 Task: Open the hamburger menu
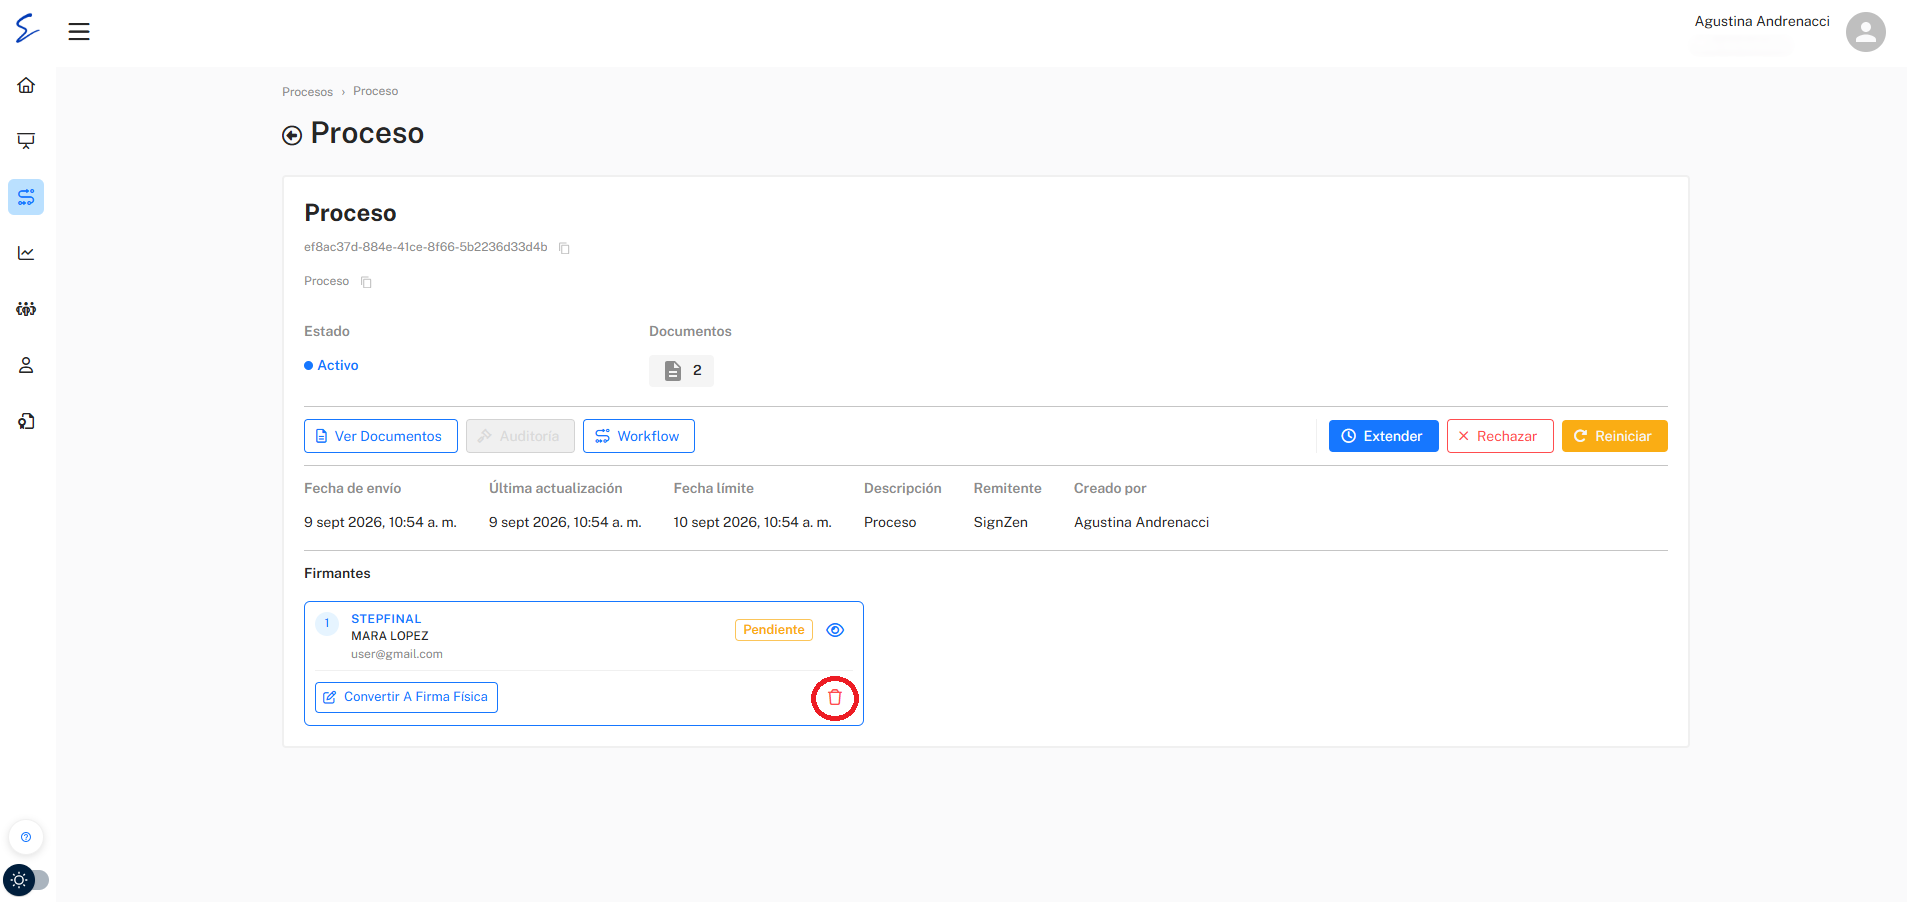(x=79, y=32)
